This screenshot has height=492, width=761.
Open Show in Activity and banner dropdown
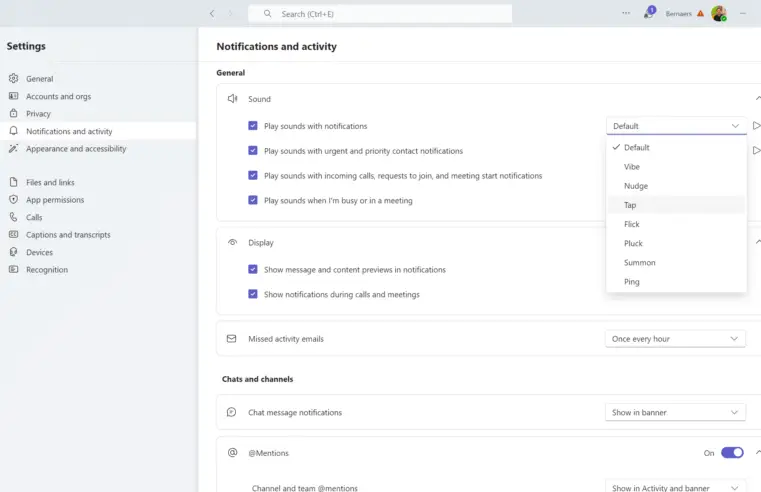pyautogui.click(x=676, y=486)
